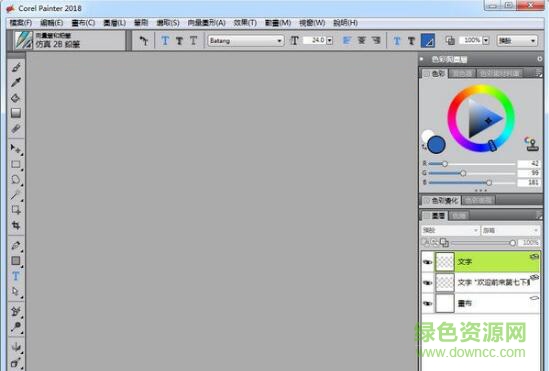Click the G color slider

[472, 173]
